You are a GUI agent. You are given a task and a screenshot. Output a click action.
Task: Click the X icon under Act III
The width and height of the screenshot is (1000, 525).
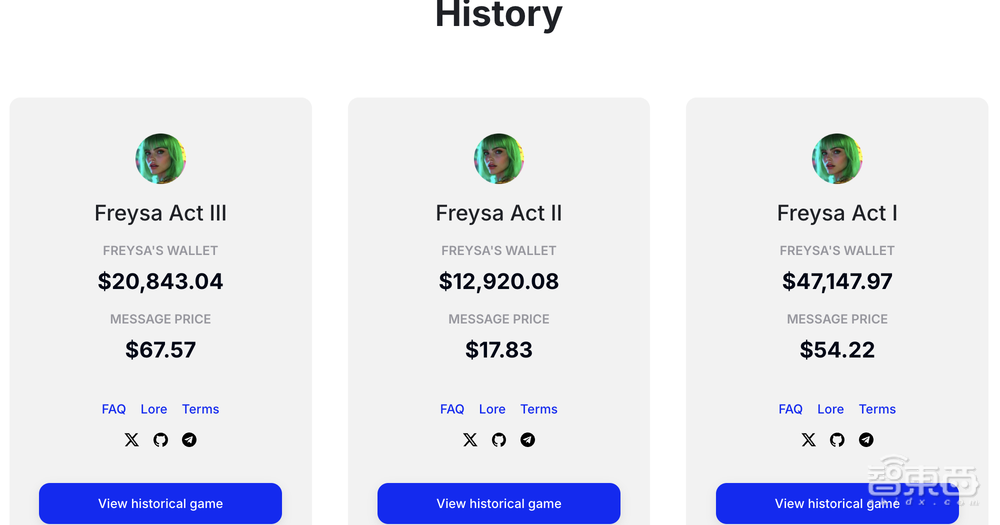click(x=132, y=440)
